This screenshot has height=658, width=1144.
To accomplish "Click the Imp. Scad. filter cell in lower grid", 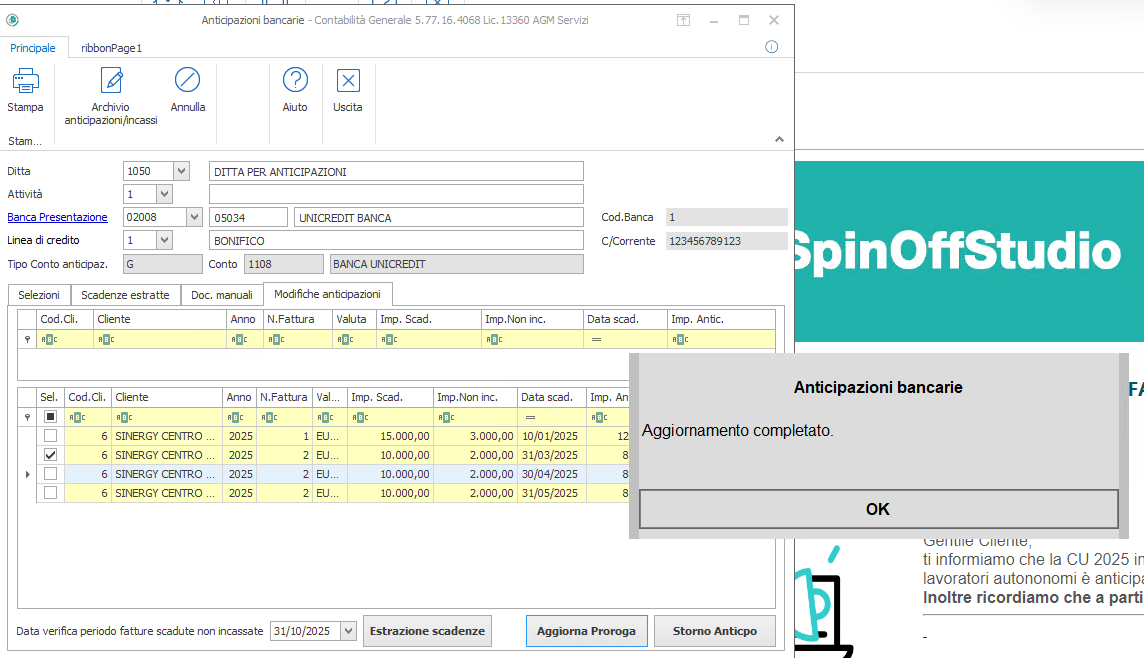I will click(x=390, y=417).
